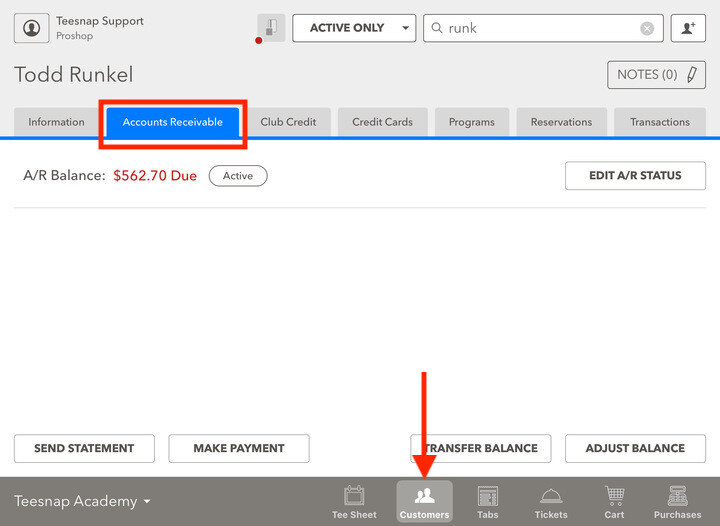This screenshot has width=720, height=526.
Task: Open the Teesnap Academy location dropdown
Action: 82,501
